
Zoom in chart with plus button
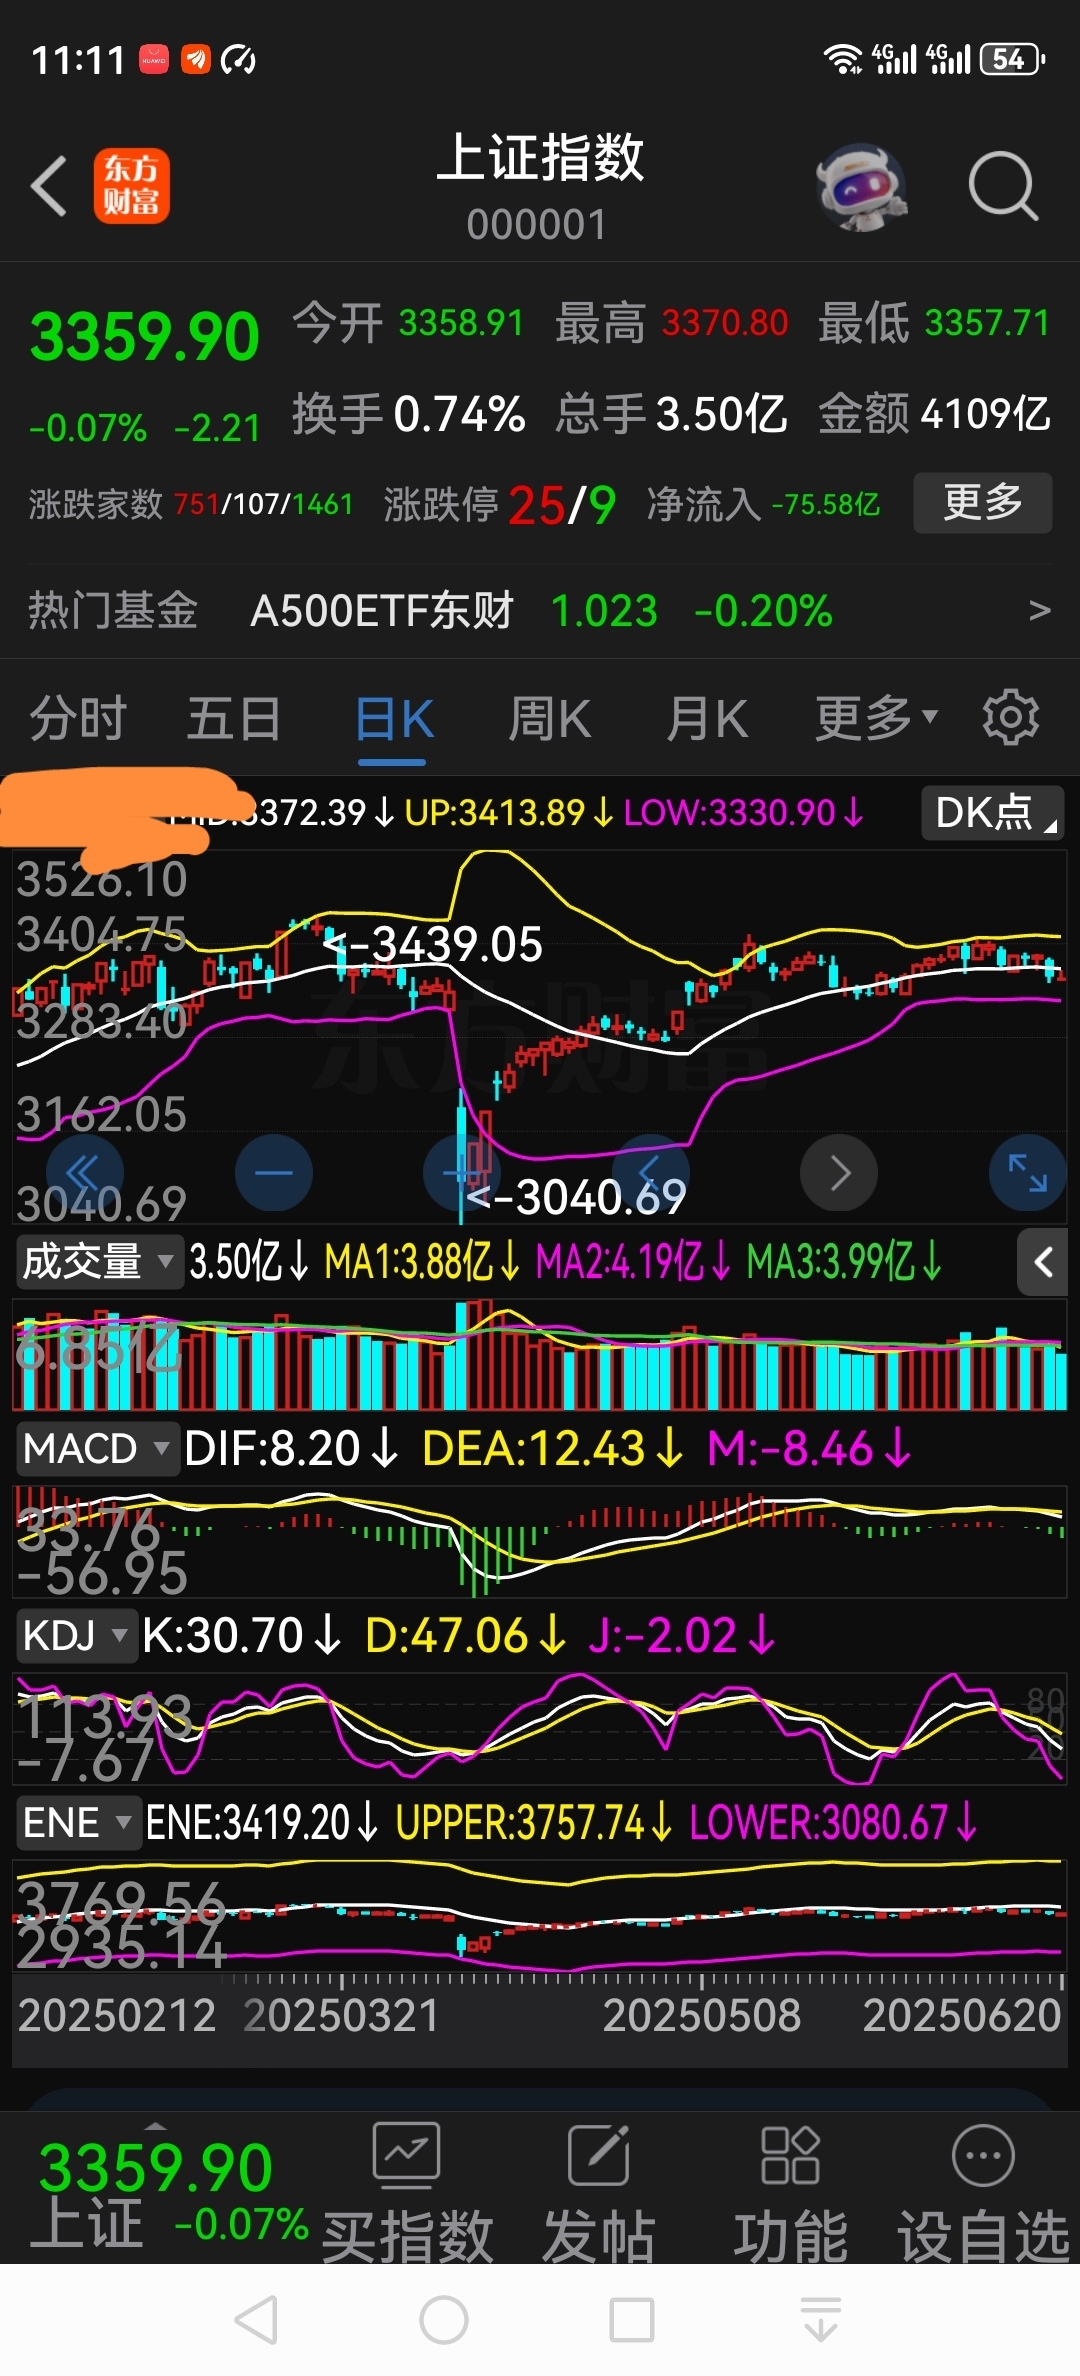point(462,1172)
